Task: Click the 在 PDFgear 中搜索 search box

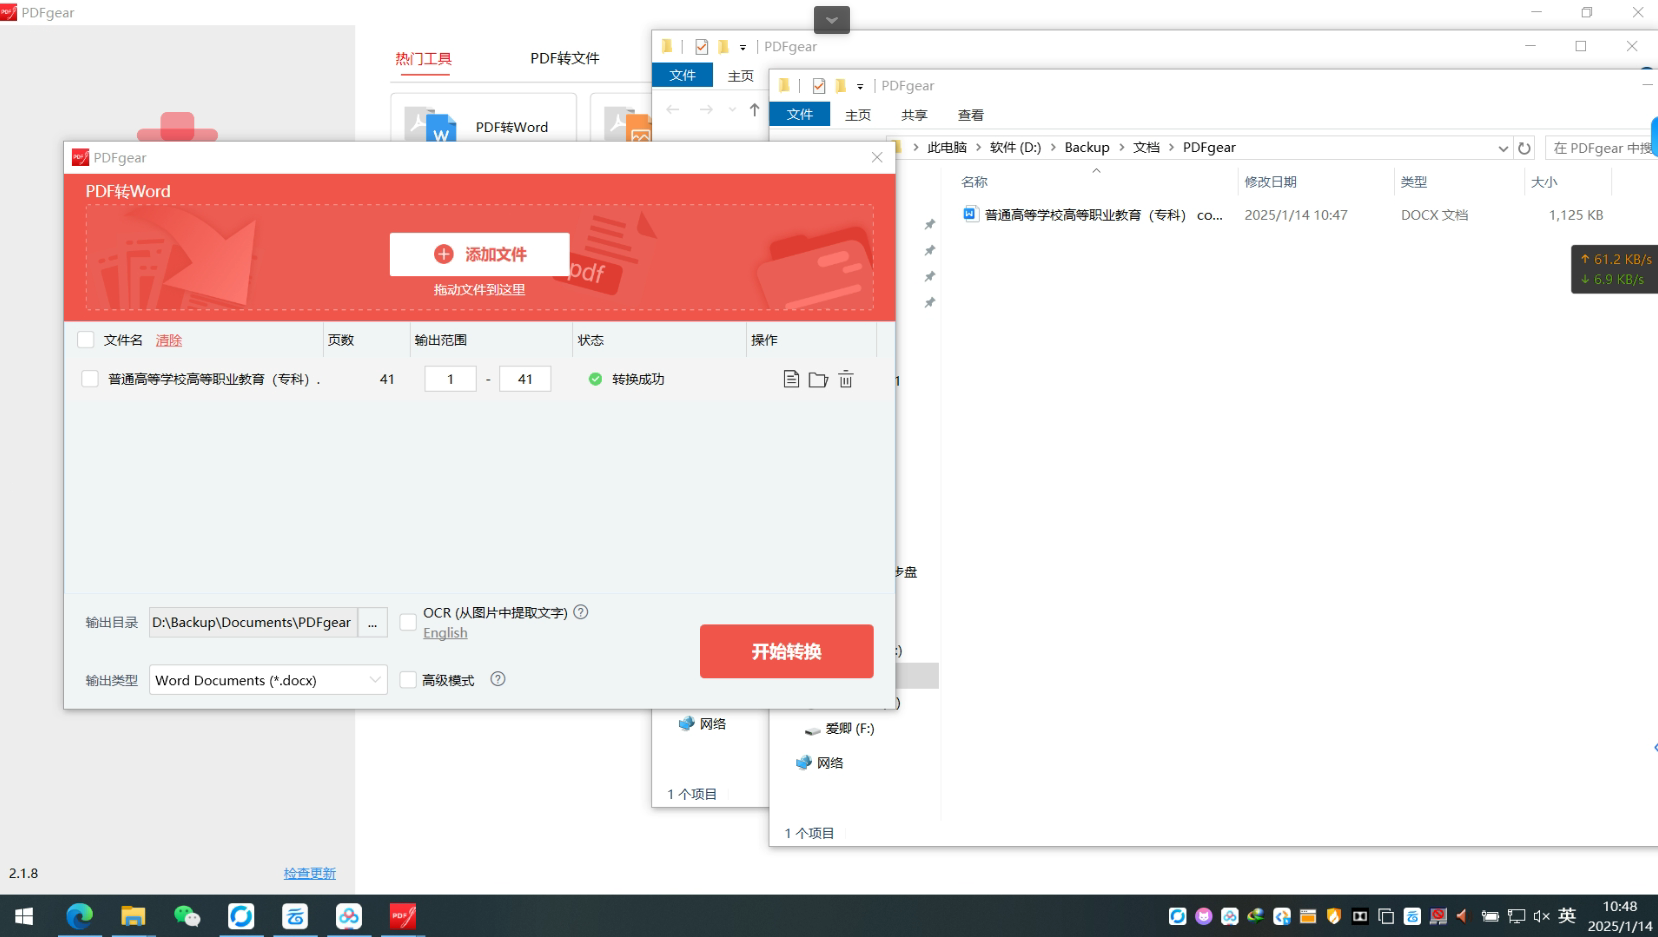Action: [1601, 148]
